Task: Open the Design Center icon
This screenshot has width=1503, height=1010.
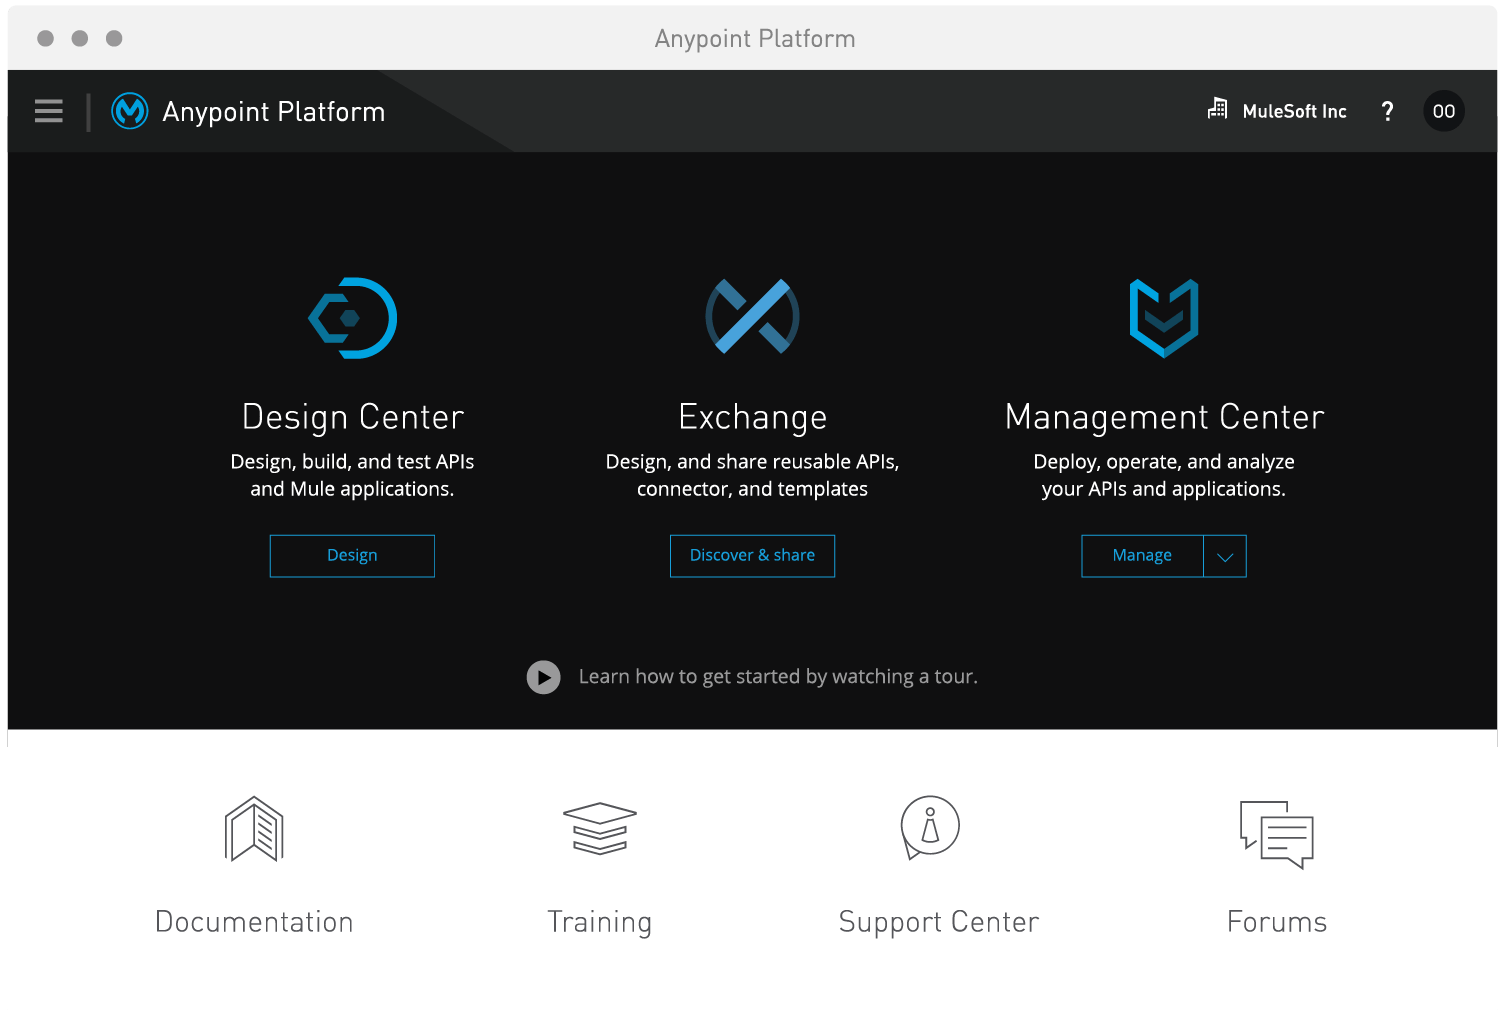Action: (352, 318)
